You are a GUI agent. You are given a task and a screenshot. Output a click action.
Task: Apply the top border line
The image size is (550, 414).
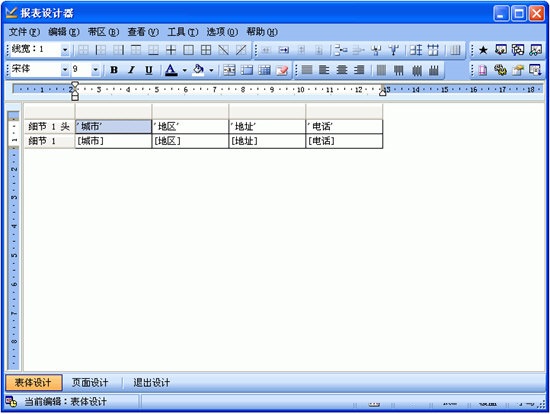pos(136,50)
